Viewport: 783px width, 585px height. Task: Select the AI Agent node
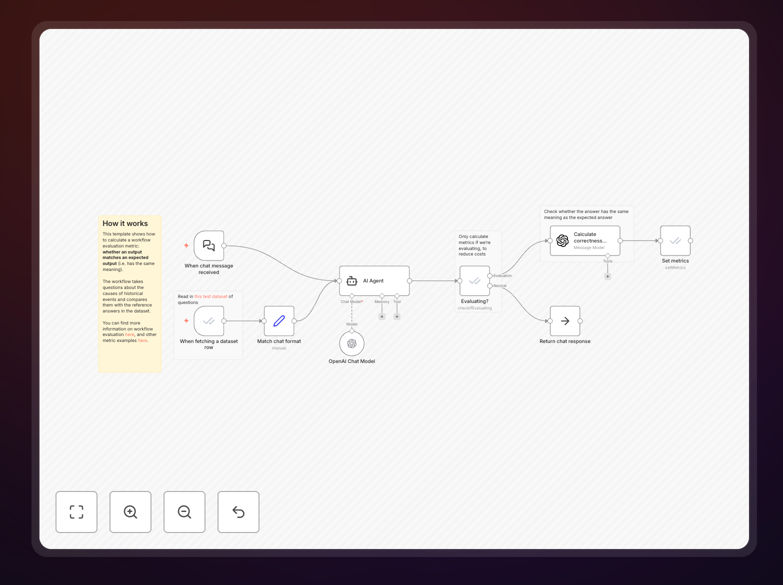375,281
